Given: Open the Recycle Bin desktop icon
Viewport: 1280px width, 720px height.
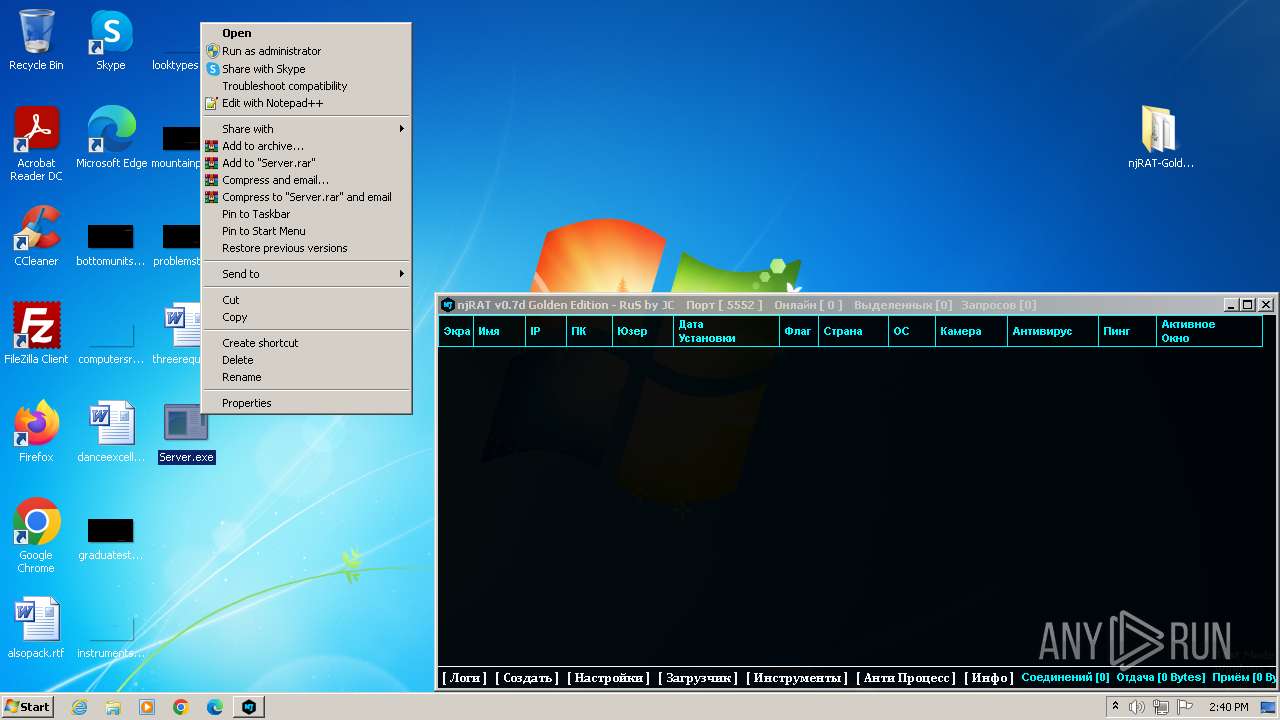Looking at the screenshot, I should 36,40.
